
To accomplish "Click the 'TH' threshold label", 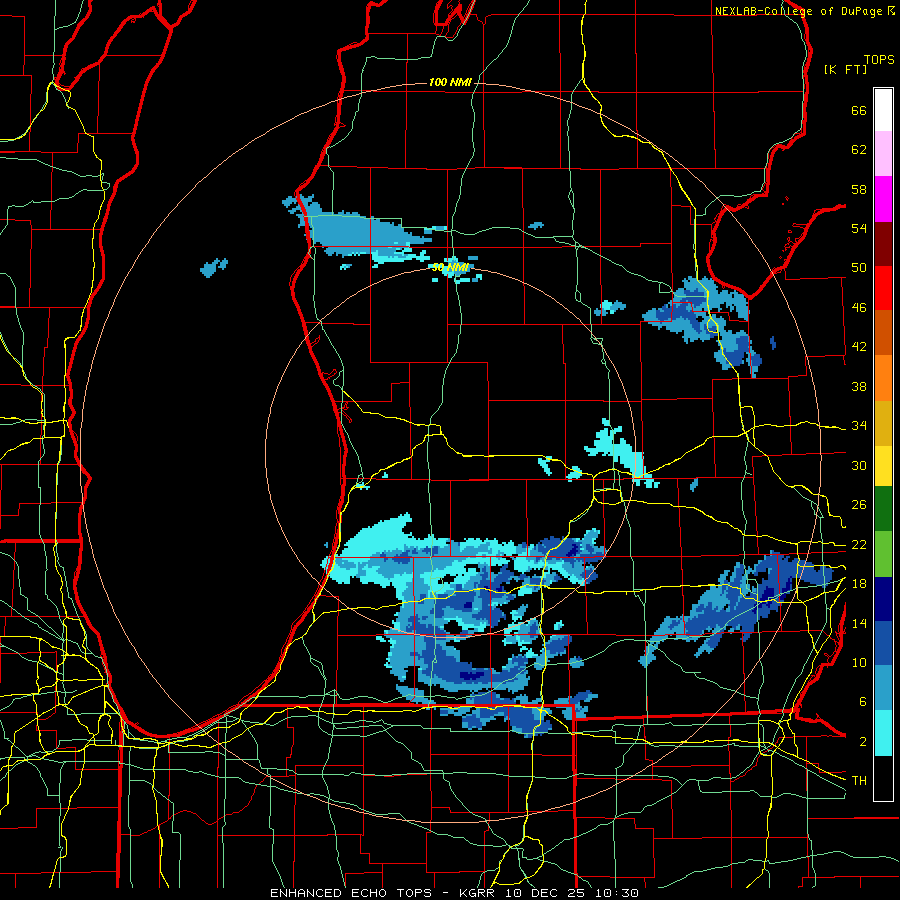I will [x=859, y=781].
